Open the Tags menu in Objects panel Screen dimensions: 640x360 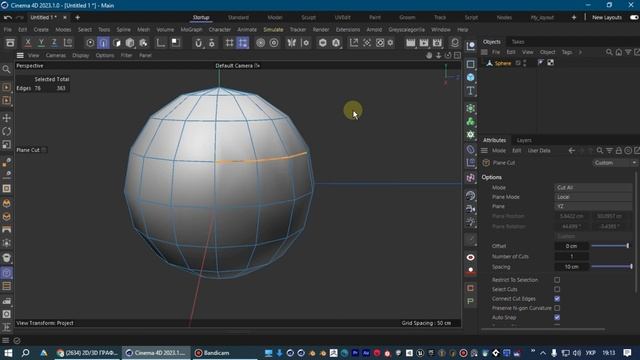click(x=567, y=52)
